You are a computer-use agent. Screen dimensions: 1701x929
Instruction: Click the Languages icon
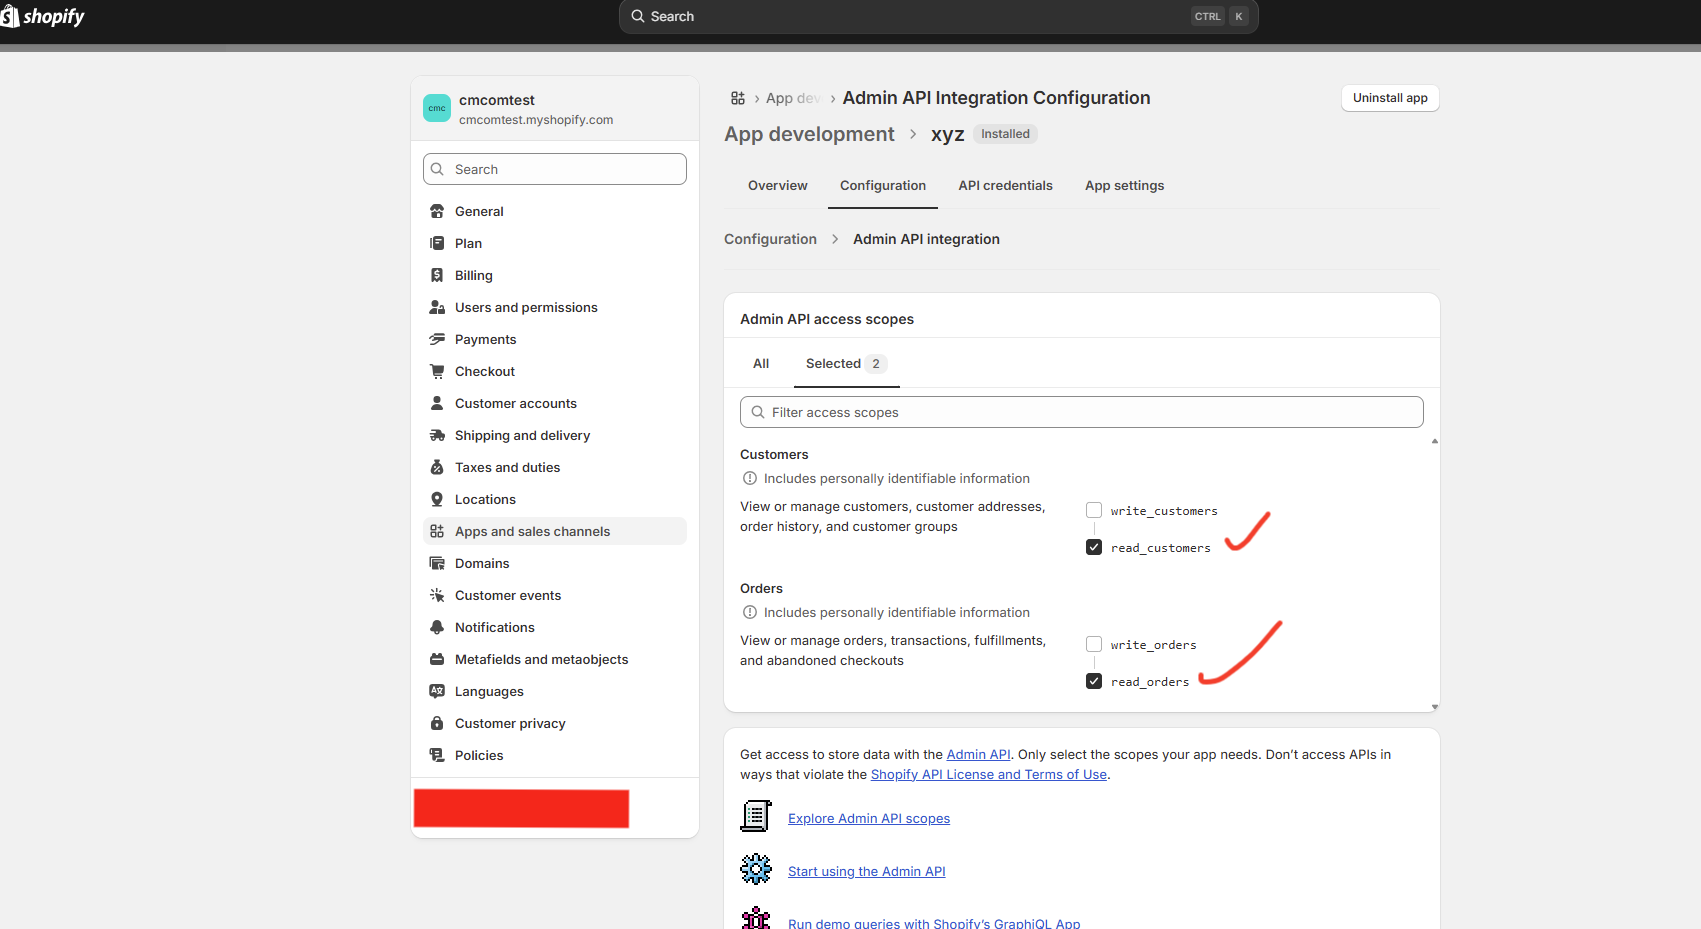coord(437,691)
